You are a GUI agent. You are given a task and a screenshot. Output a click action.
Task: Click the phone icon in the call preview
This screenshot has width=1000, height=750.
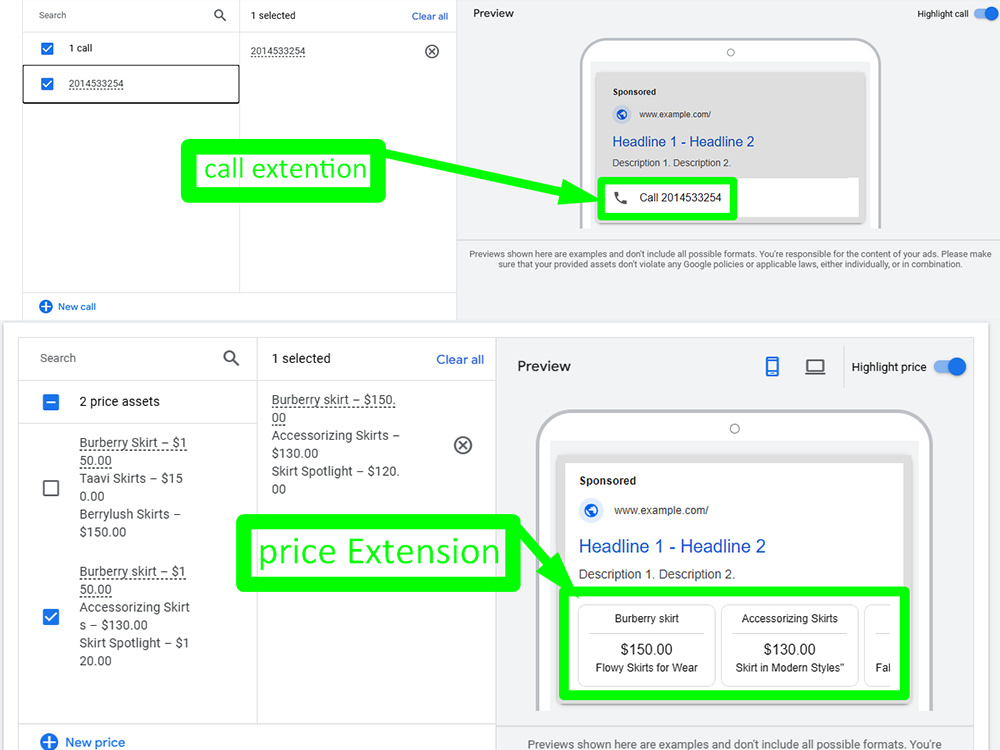[x=620, y=198]
